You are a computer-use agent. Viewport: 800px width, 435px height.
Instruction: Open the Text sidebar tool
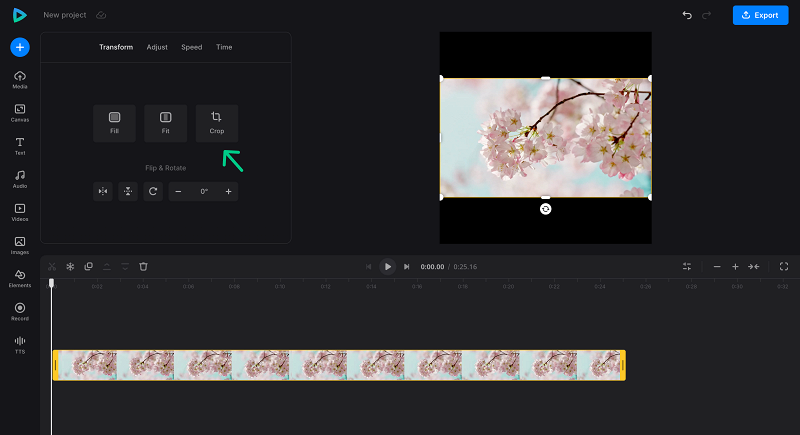pyautogui.click(x=20, y=146)
